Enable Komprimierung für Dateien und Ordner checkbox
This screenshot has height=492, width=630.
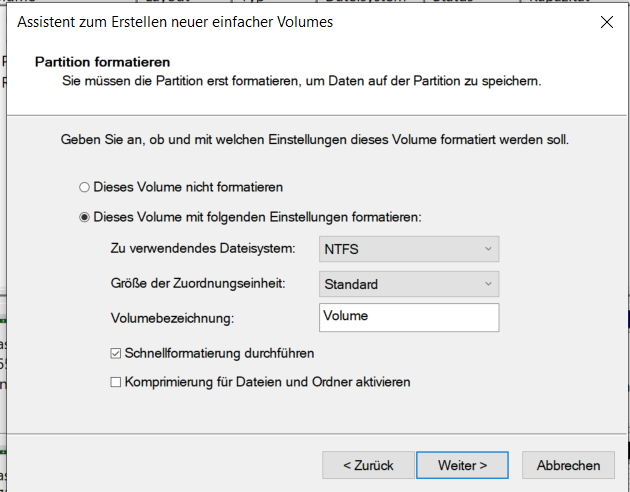[x=116, y=382]
